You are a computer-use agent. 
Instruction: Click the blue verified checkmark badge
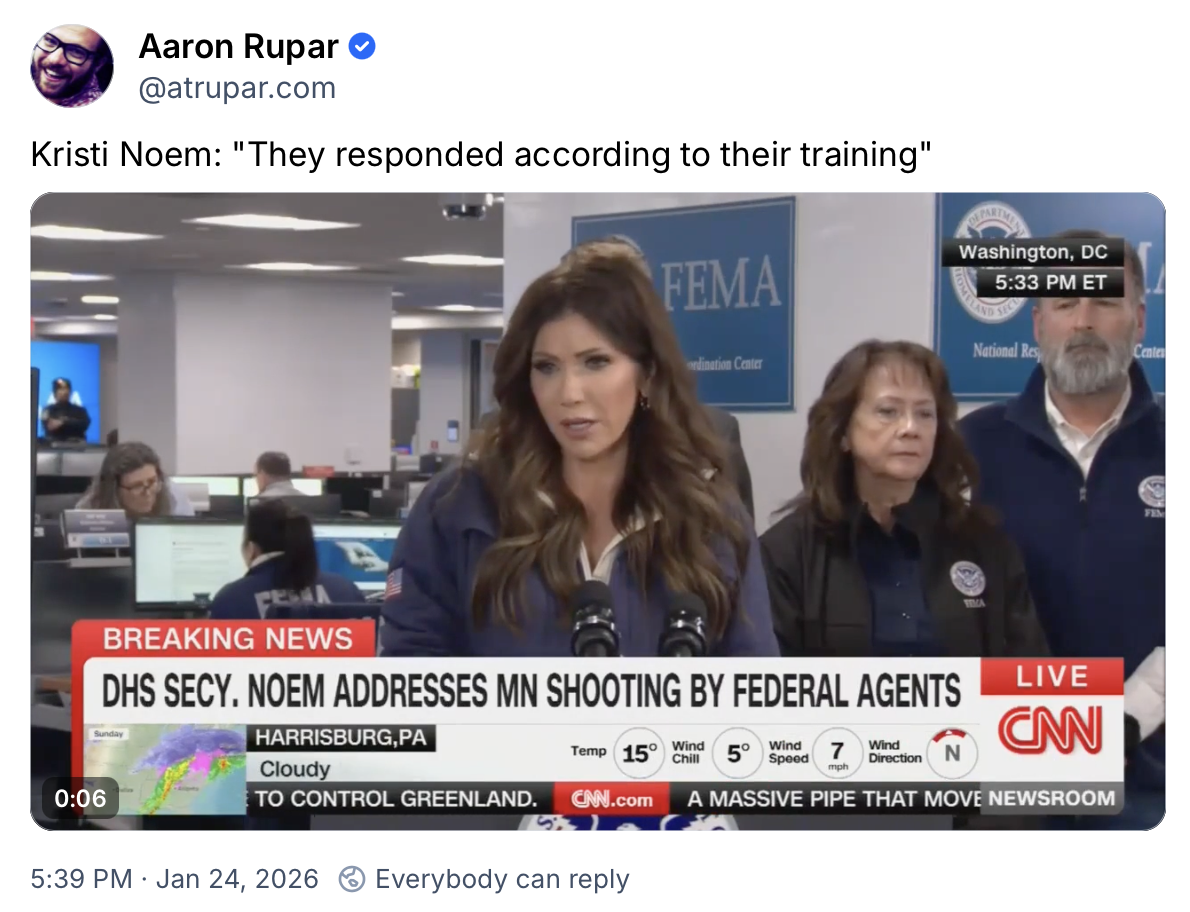pyautogui.click(x=362, y=47)
